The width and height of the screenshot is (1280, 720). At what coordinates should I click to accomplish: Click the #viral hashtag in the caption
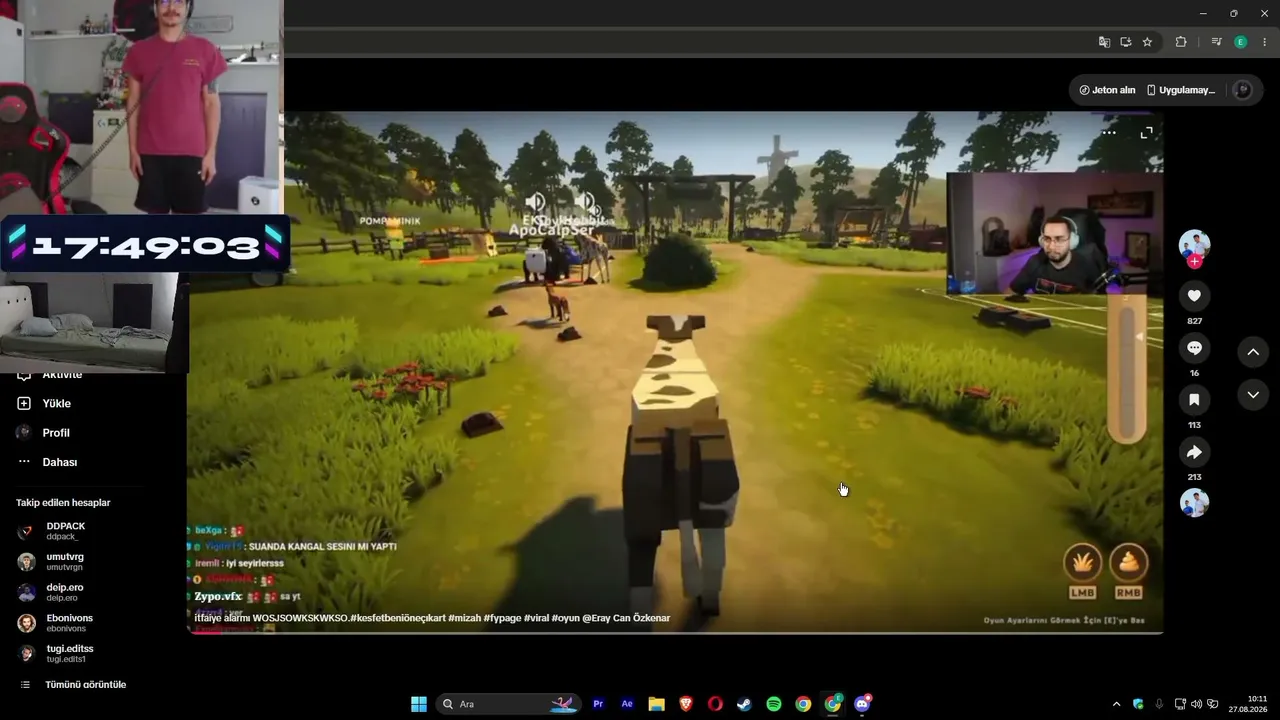pos(535,618)
